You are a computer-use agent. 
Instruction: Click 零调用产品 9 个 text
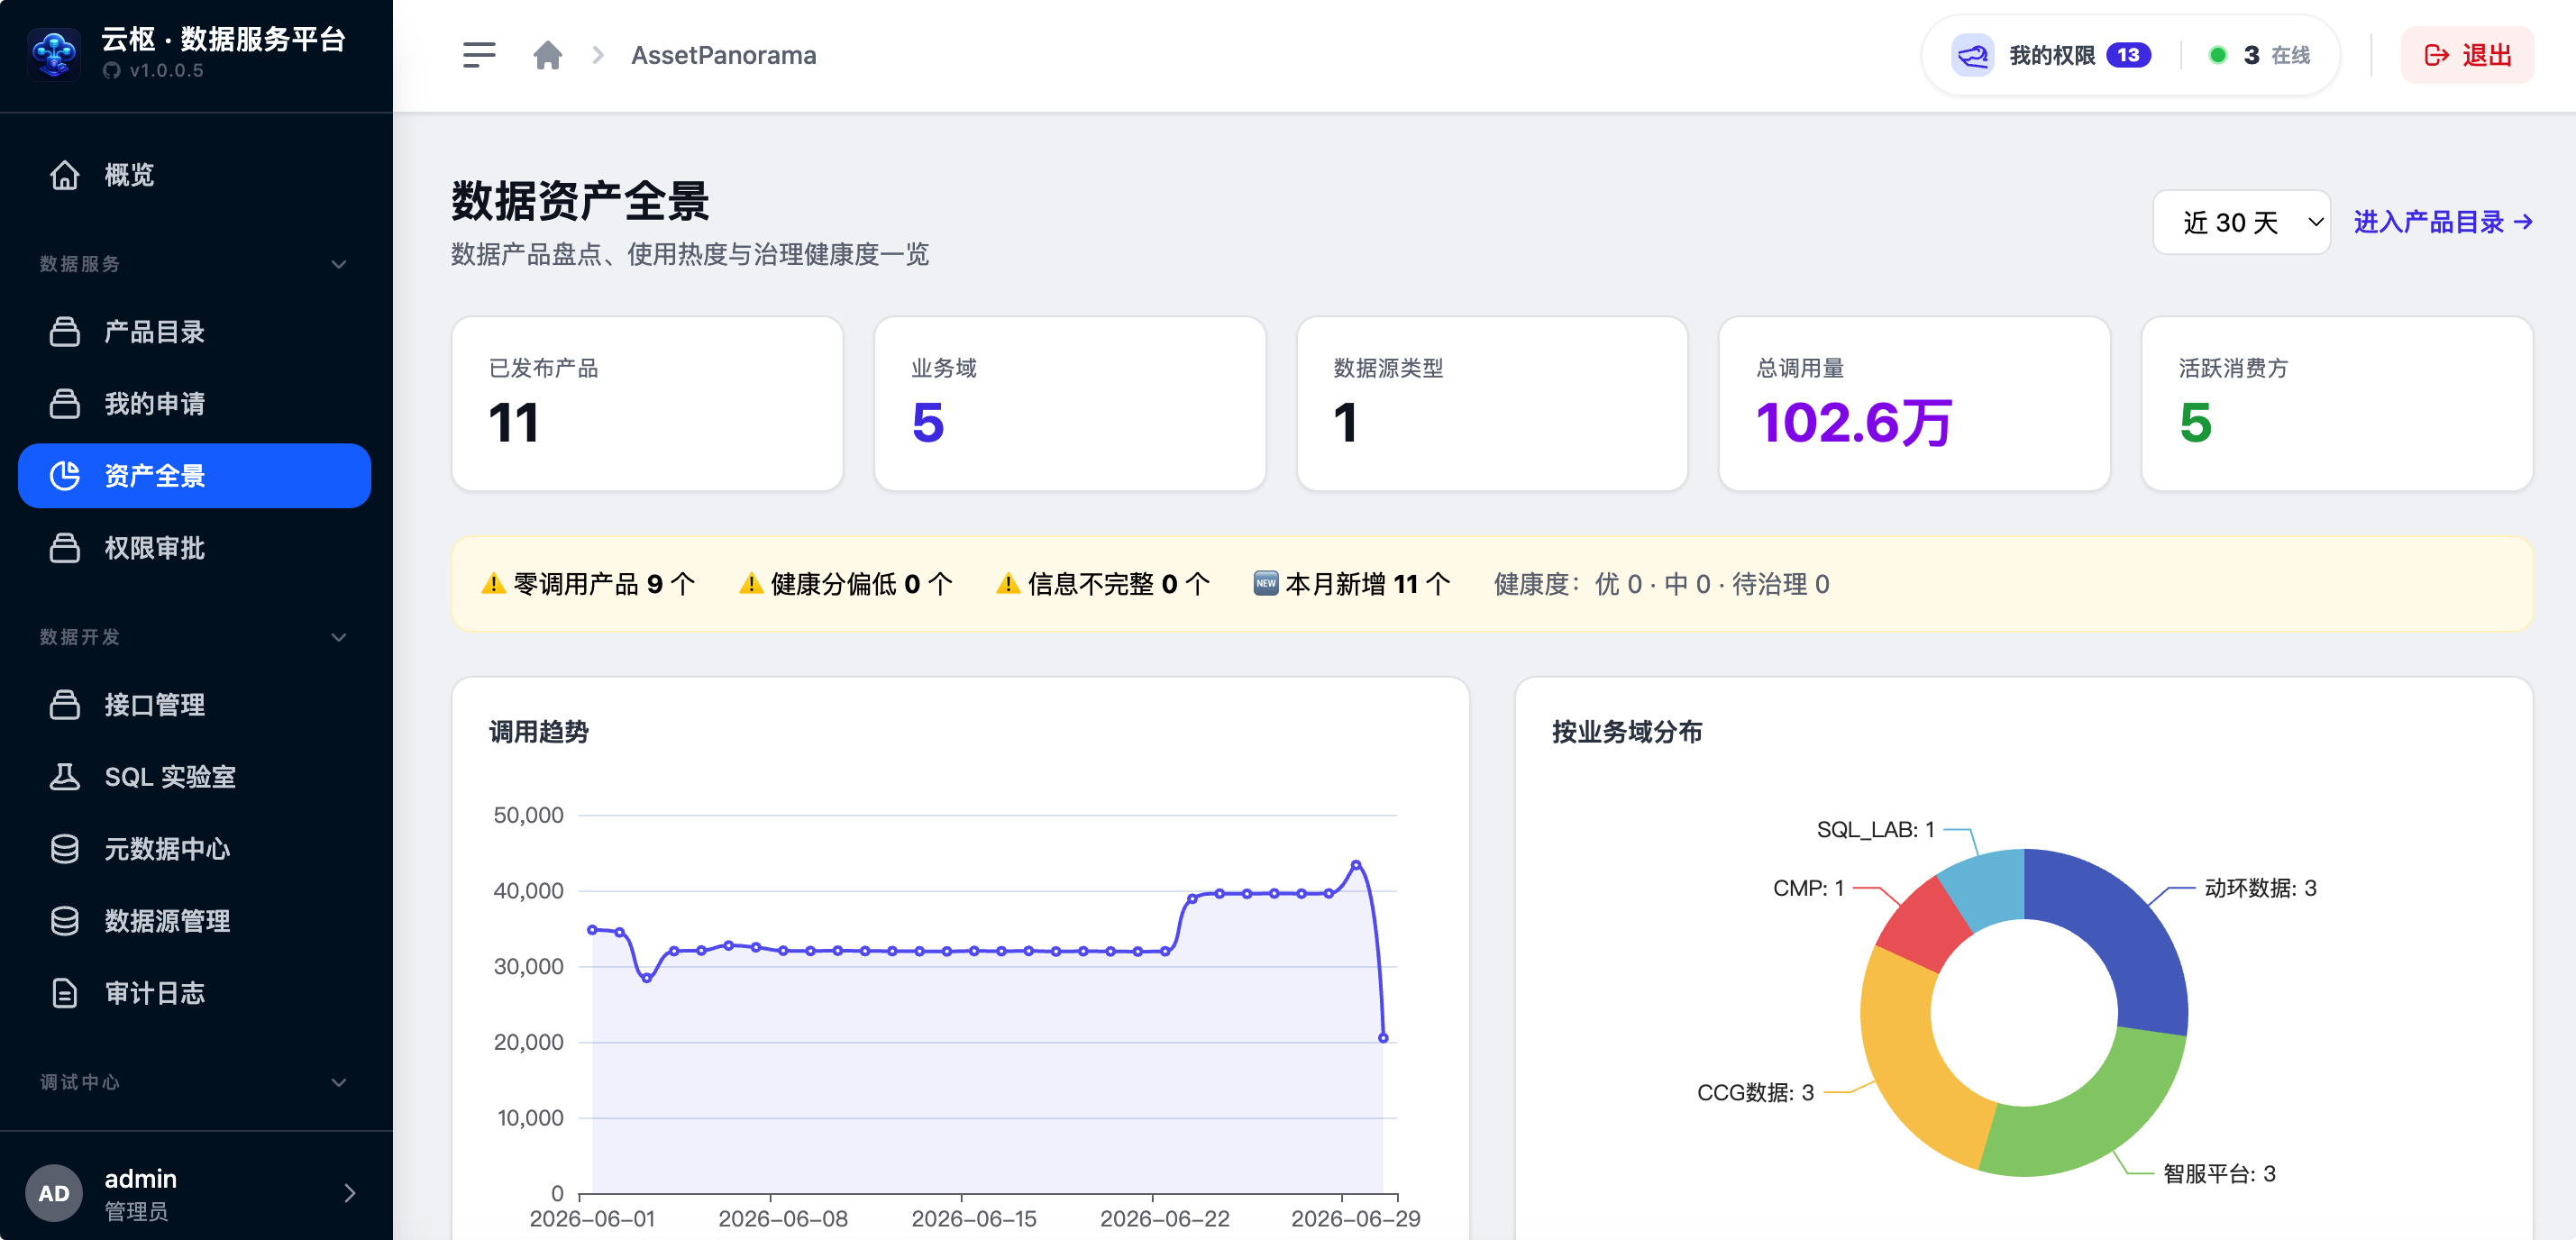coord(604,584)
